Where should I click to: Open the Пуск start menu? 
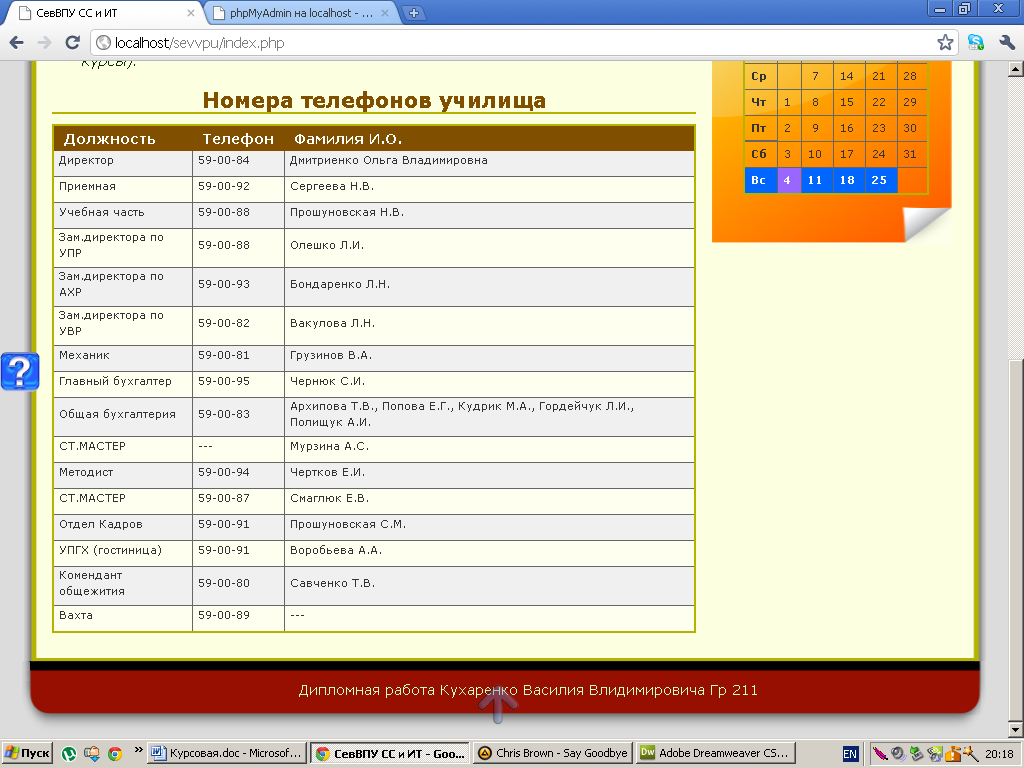point(27,753)
